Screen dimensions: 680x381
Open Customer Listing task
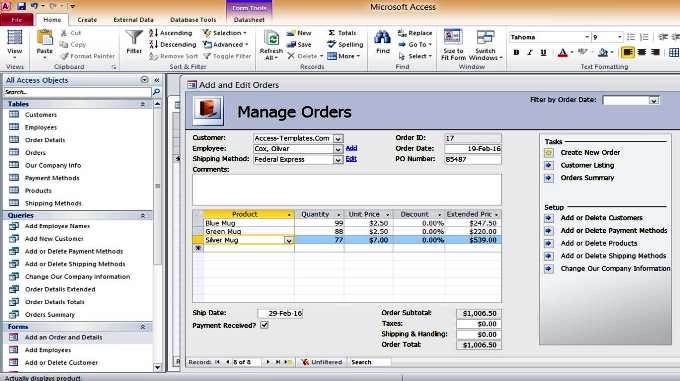587,165
